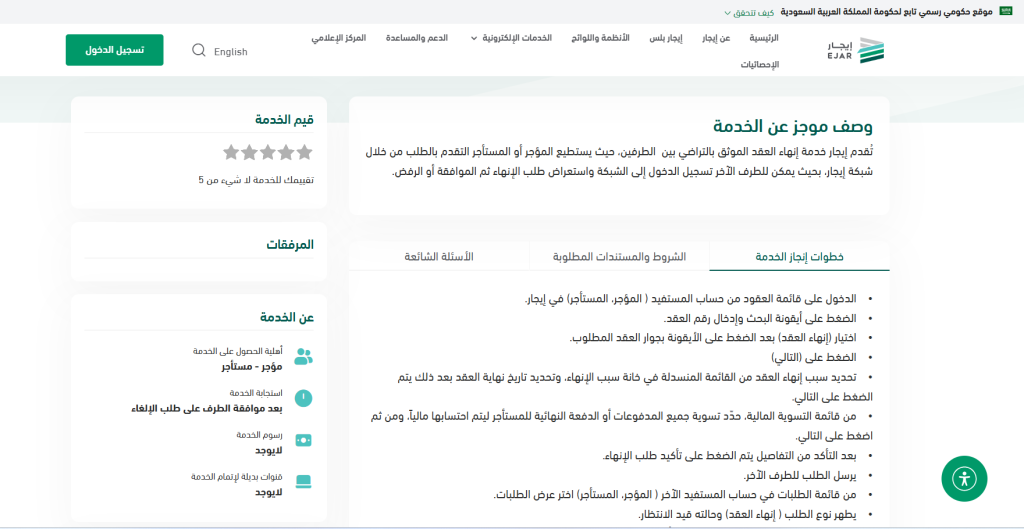Open 'المركز الإعلامي' menu item
The height and width of the screenshot is (529, 1024).
click(338, 38)
